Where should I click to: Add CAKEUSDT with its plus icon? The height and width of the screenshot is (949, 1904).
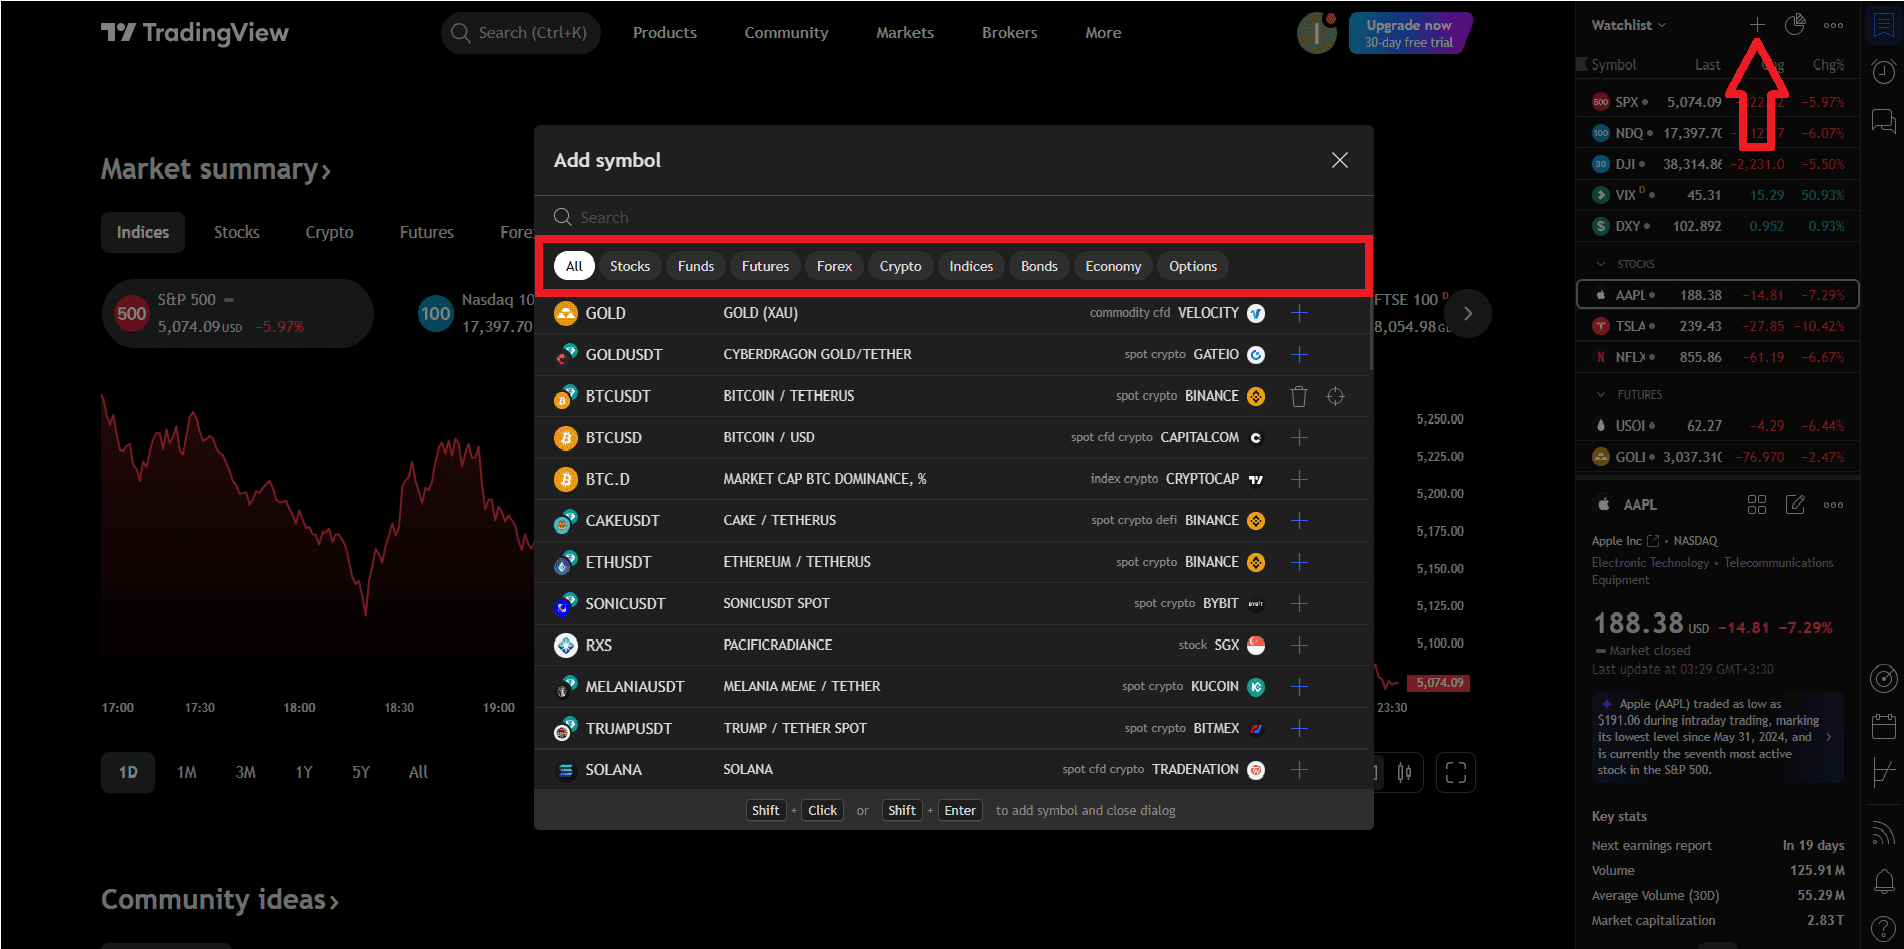coord(1299,521)
